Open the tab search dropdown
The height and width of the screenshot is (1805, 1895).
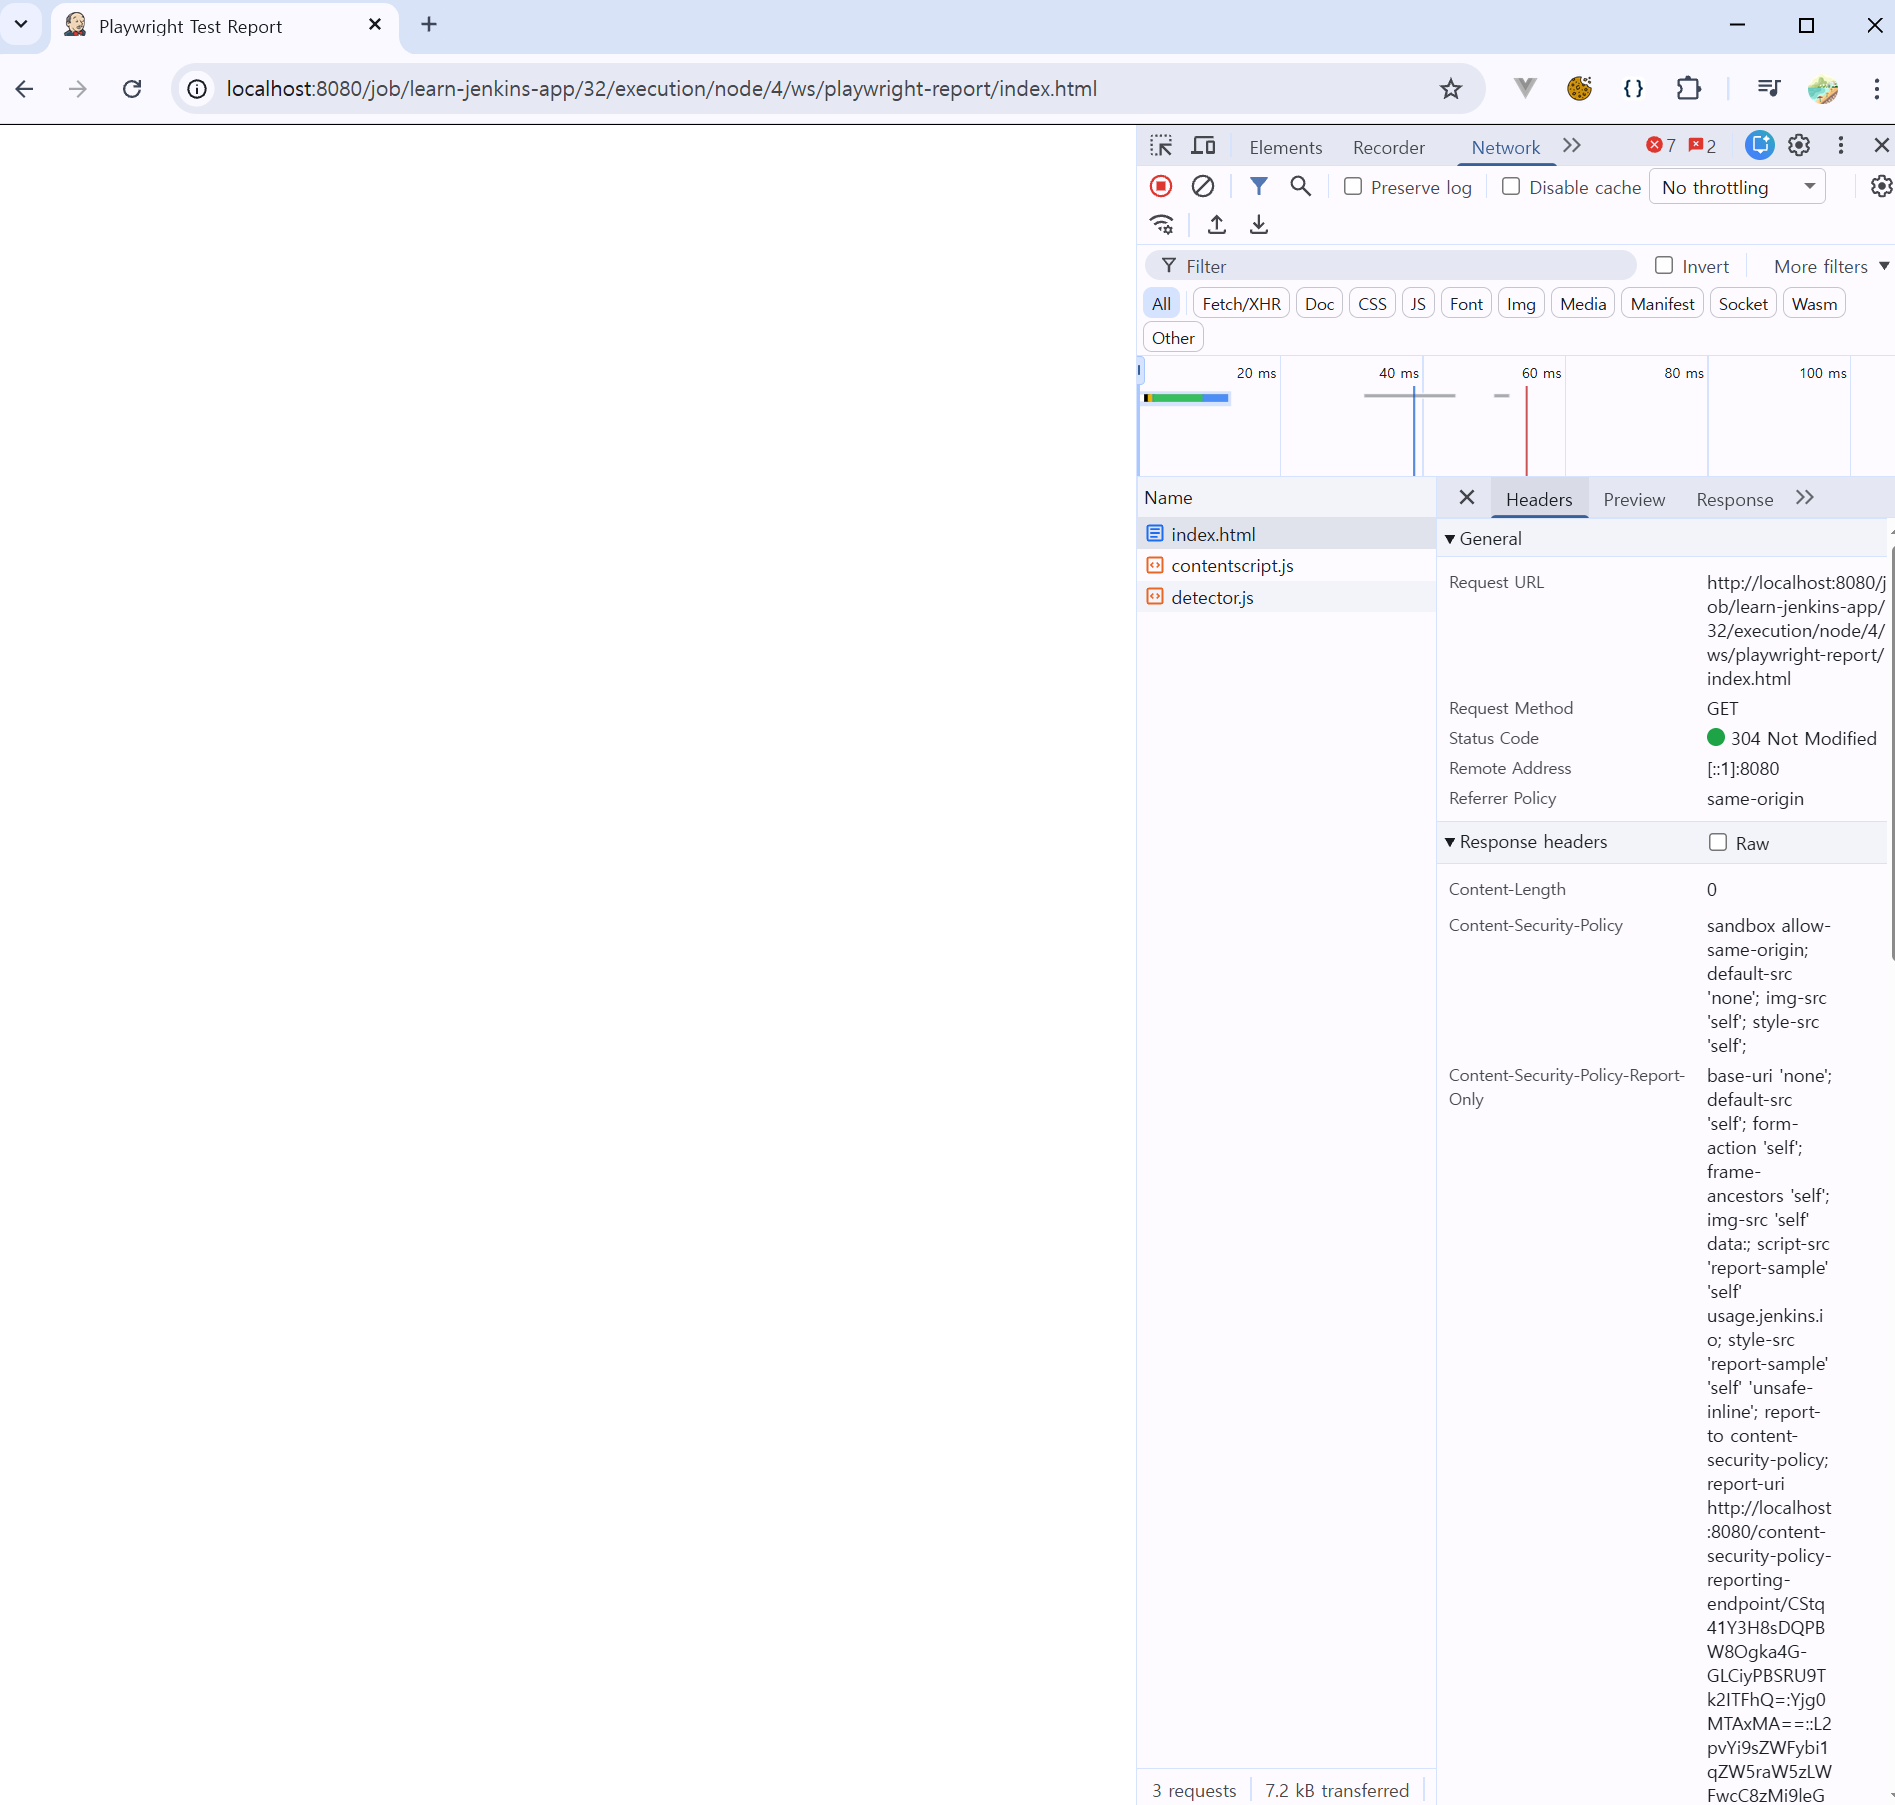click(x=21, y=25)
